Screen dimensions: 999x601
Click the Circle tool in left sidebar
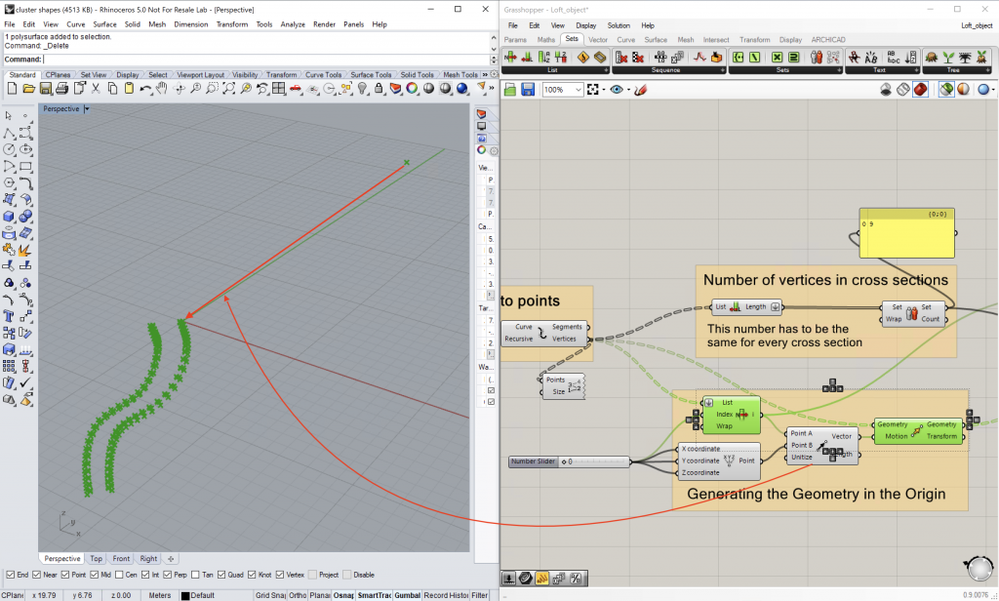tap(9, 150)
